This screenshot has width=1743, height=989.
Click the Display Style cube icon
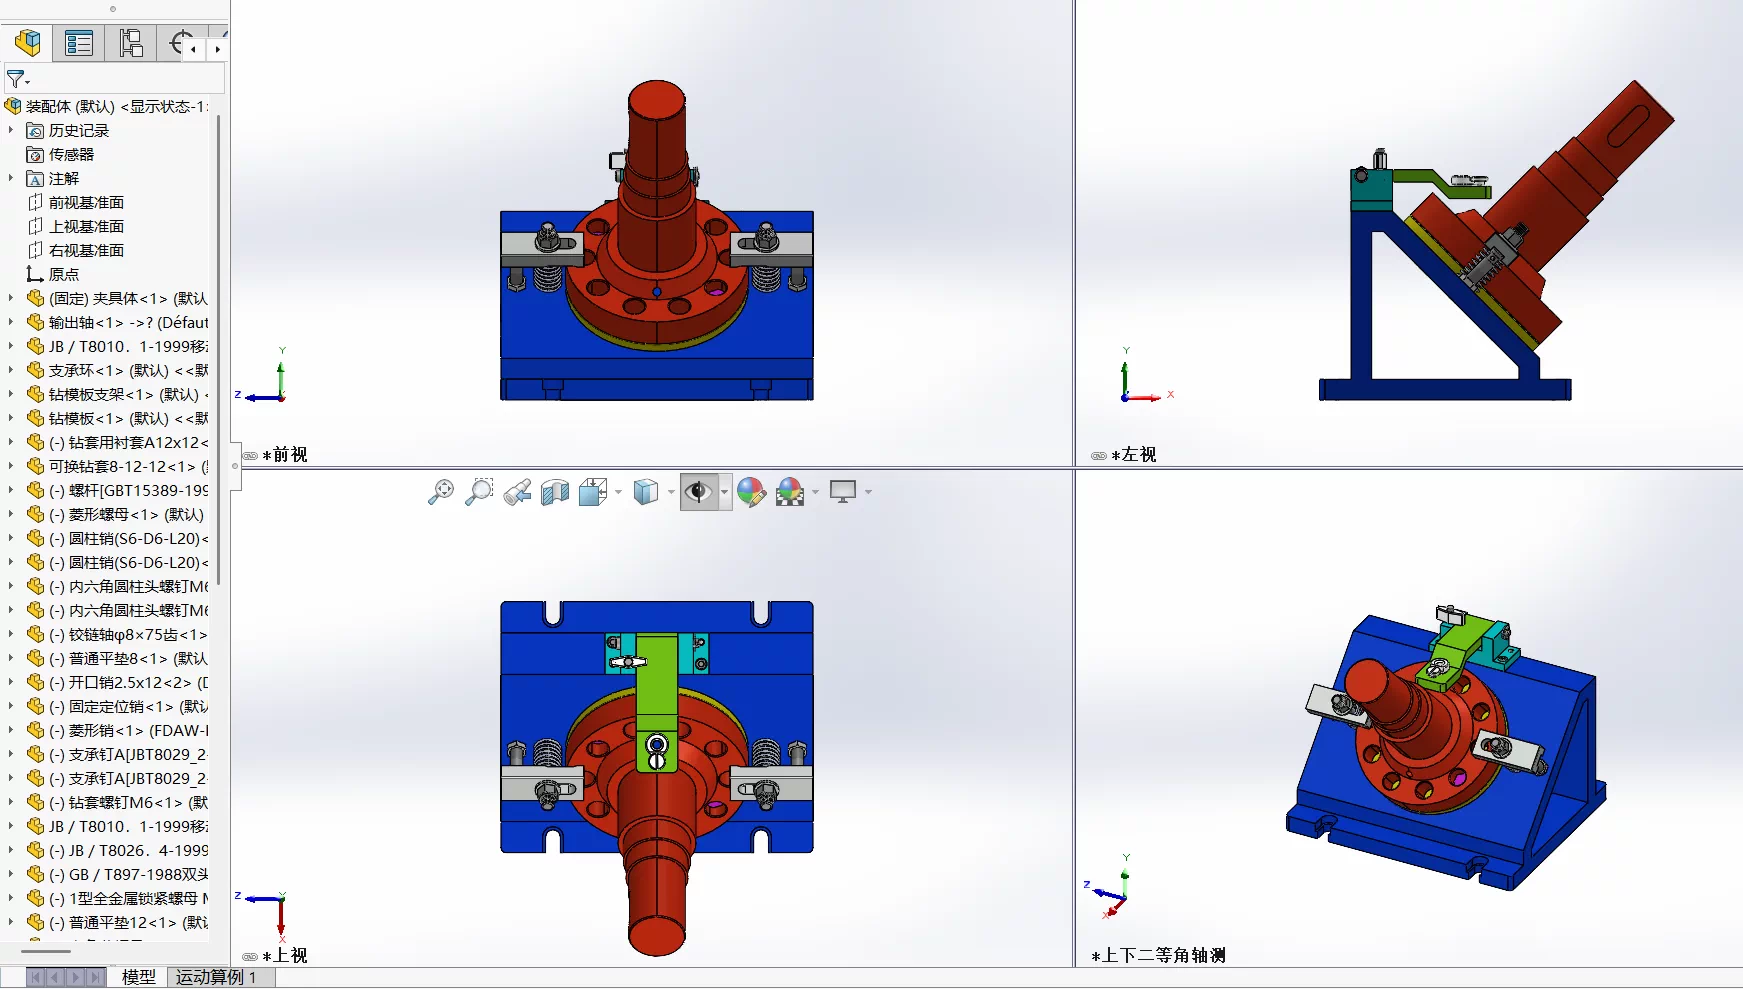pos(646,492)
